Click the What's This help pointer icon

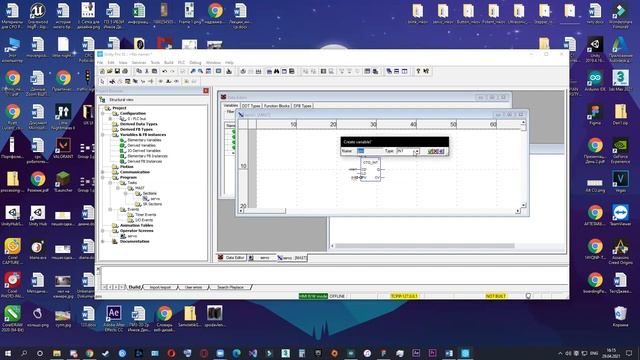(x=426, y=71)
